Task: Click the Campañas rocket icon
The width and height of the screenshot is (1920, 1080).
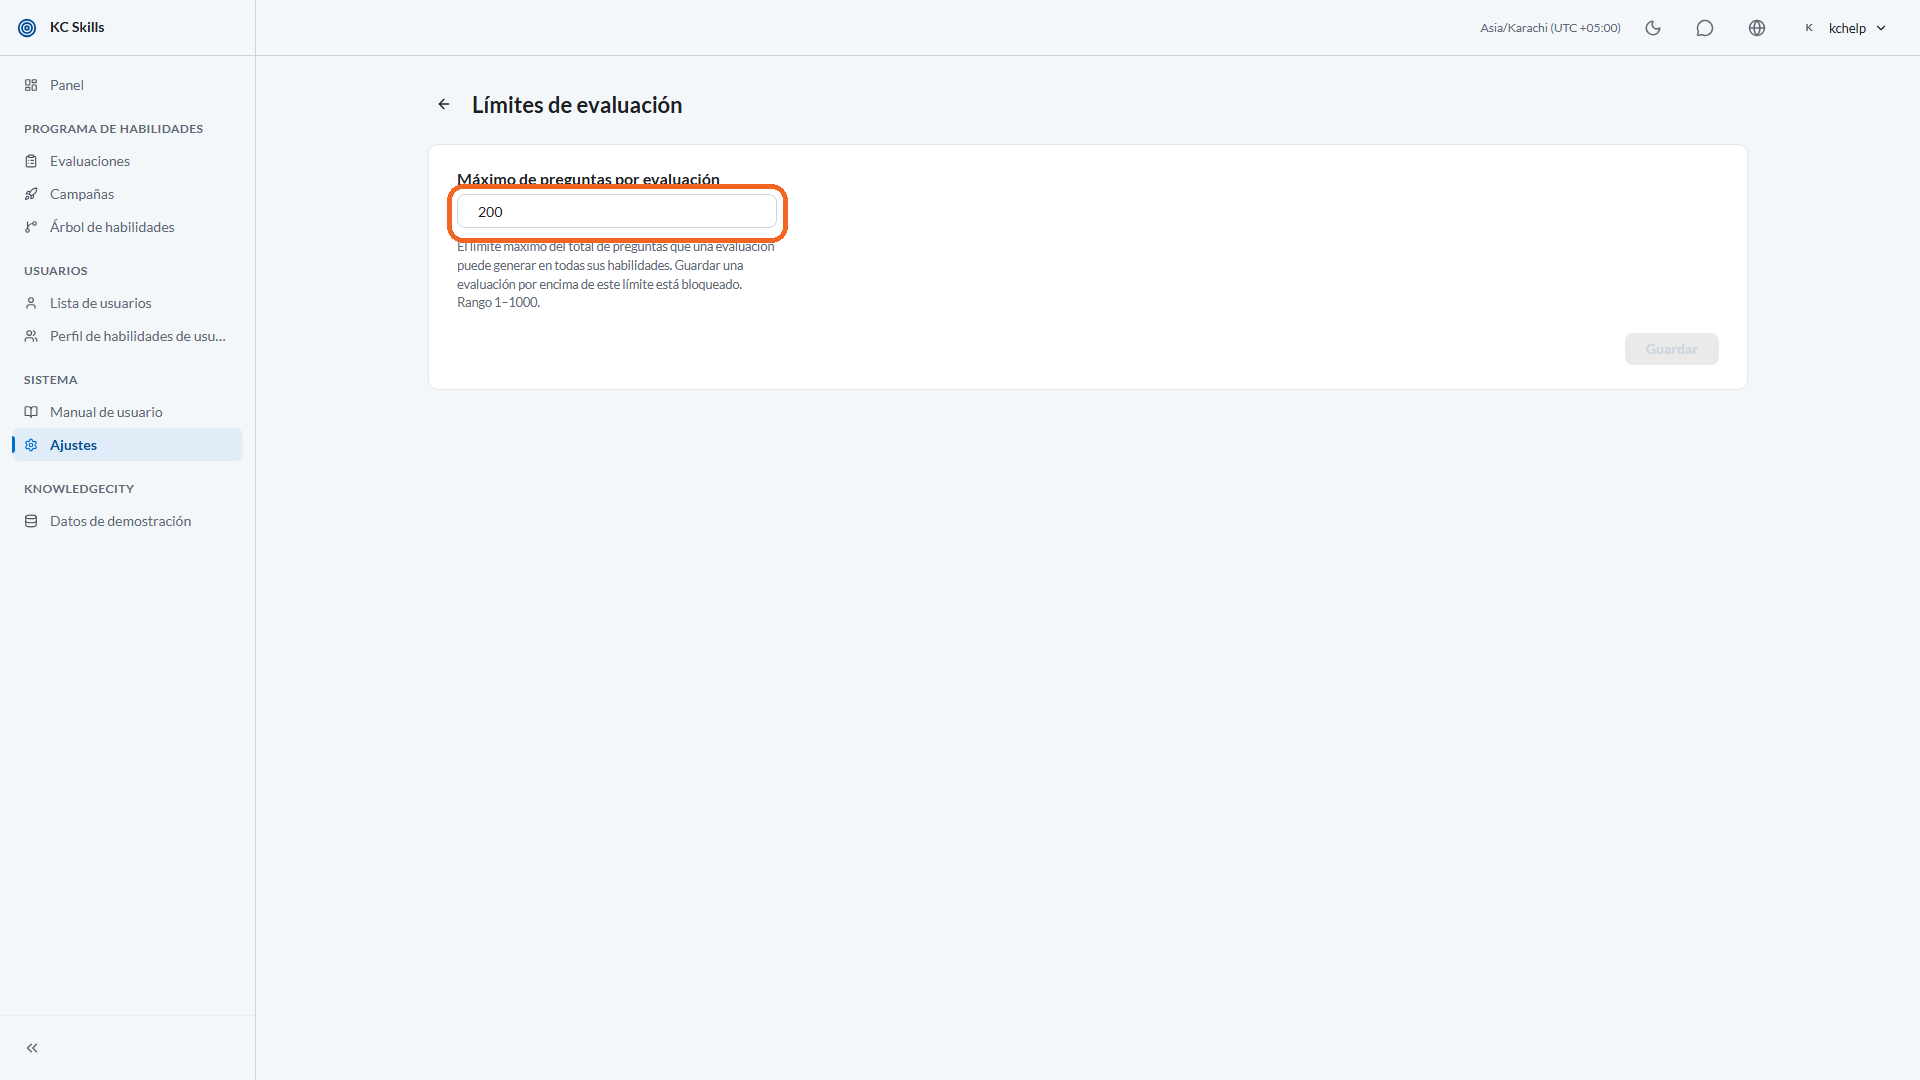Action: click(31, 194)
